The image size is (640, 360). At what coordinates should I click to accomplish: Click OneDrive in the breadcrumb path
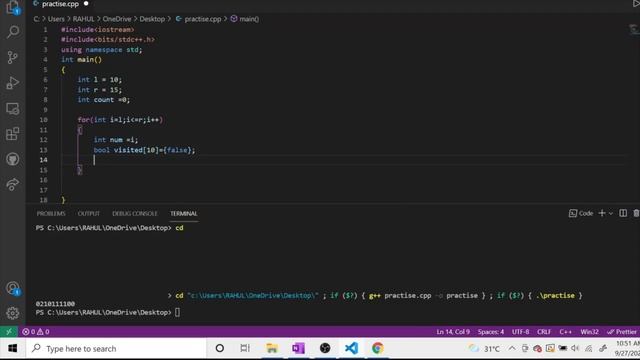point(117,19)
